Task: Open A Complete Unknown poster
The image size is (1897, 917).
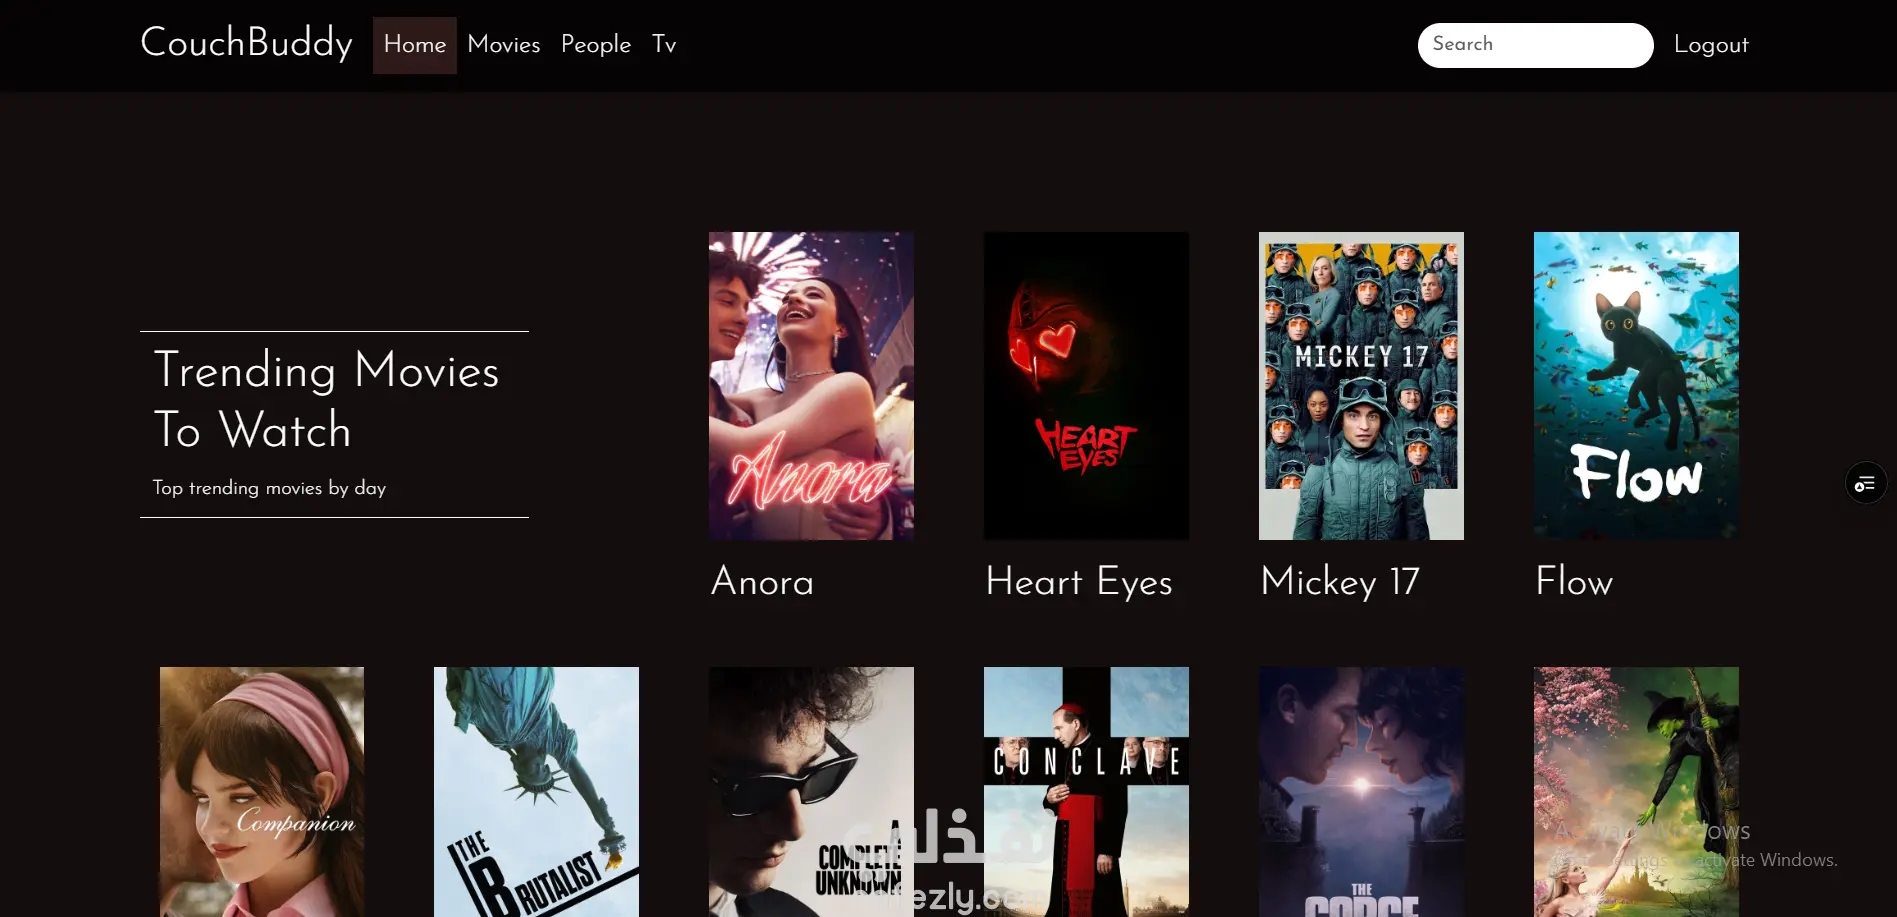Action: tap(811, 792)
